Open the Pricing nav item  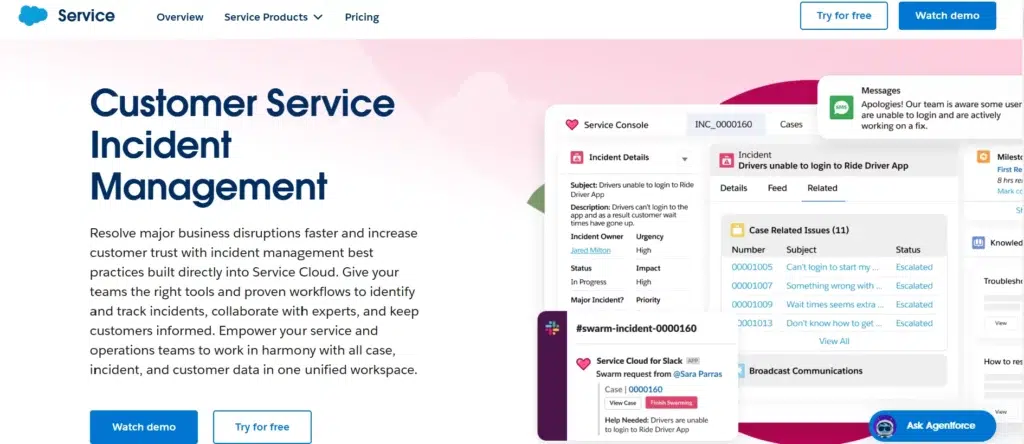coord(362,17)
